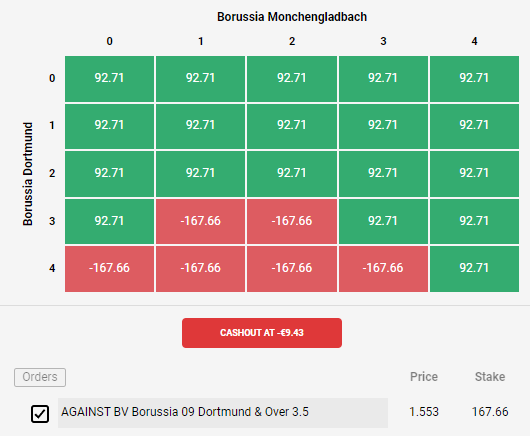The height and width of the screenshot is (436, 530).
Task: Select score cell Dortmund 0 - Monchengladbach 0
Action: pos(110,79)
